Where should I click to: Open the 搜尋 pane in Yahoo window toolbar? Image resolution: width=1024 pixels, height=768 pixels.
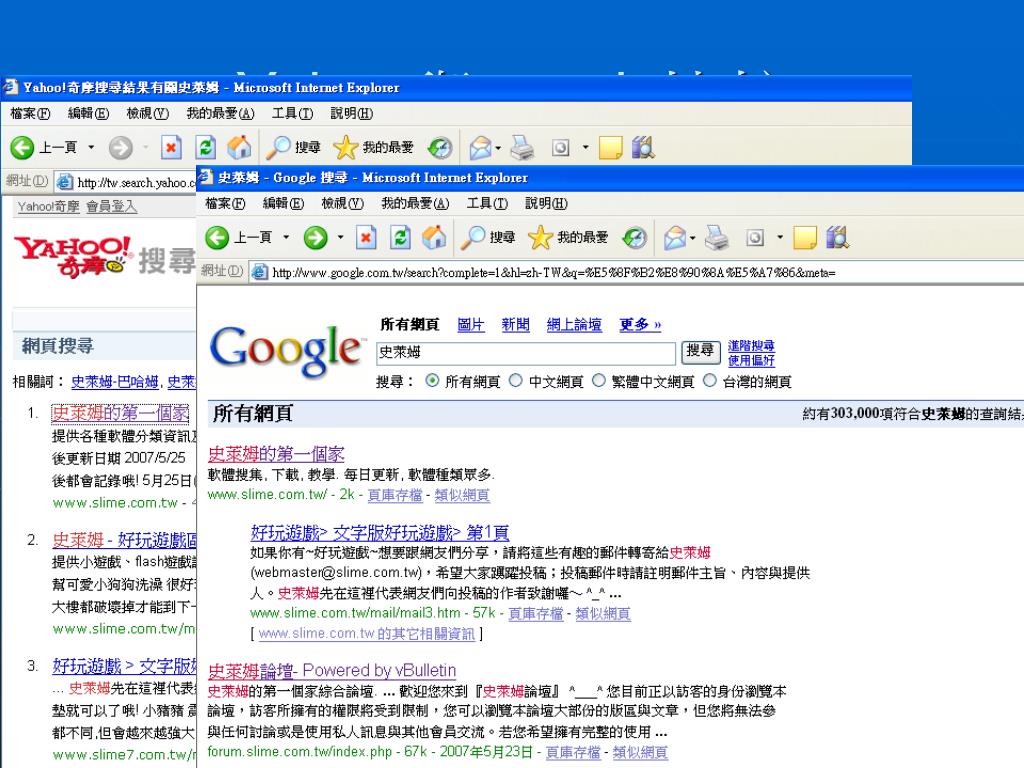293,148
